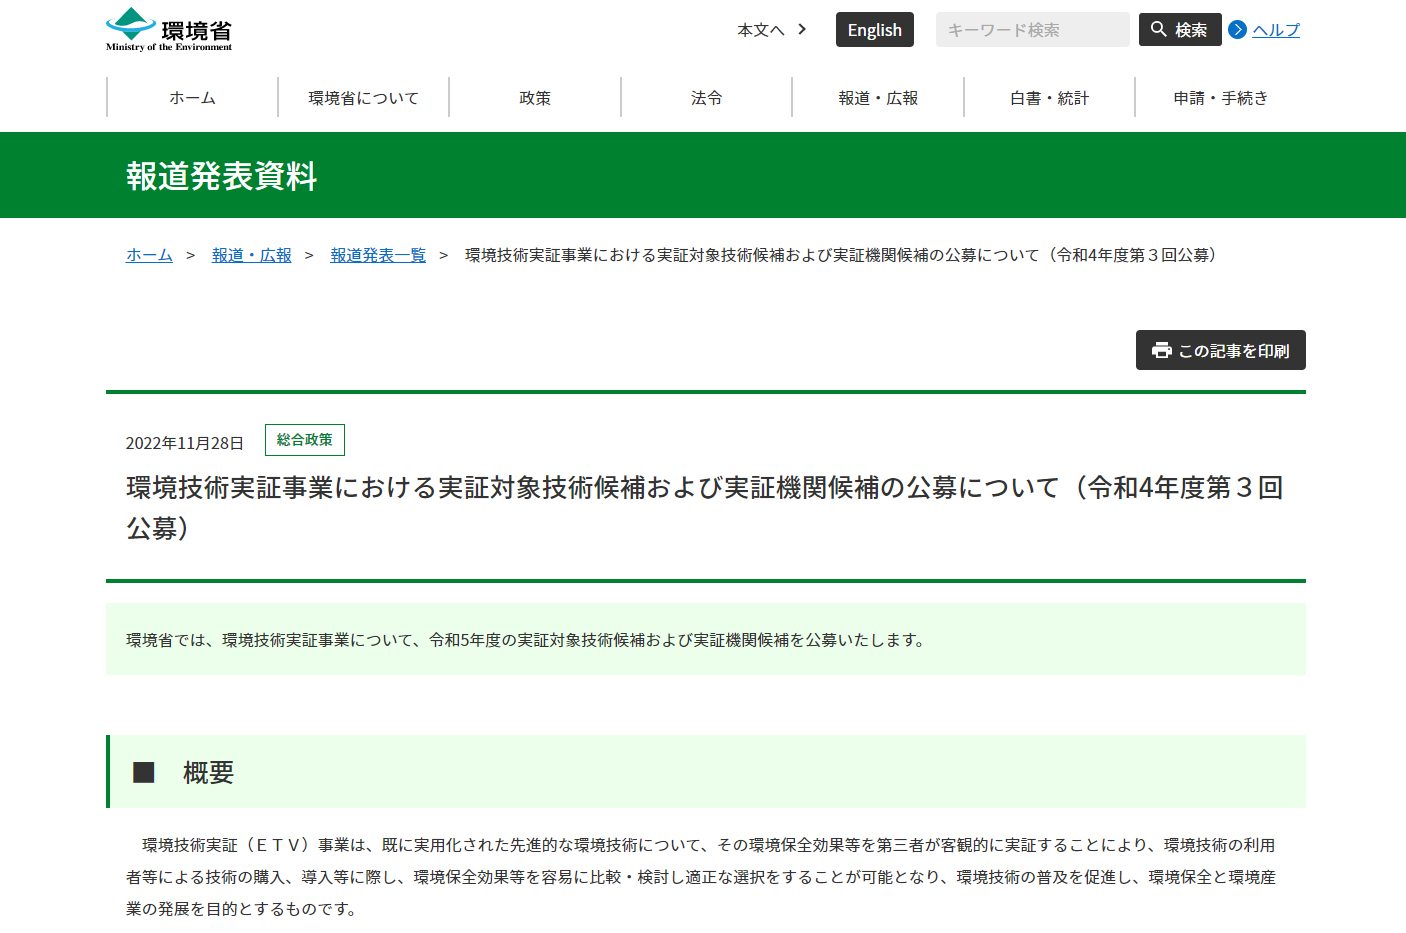Click the この記事を印刷 print button
Viewport: 1406px width, 933px height.
[x=1220, y=350]
